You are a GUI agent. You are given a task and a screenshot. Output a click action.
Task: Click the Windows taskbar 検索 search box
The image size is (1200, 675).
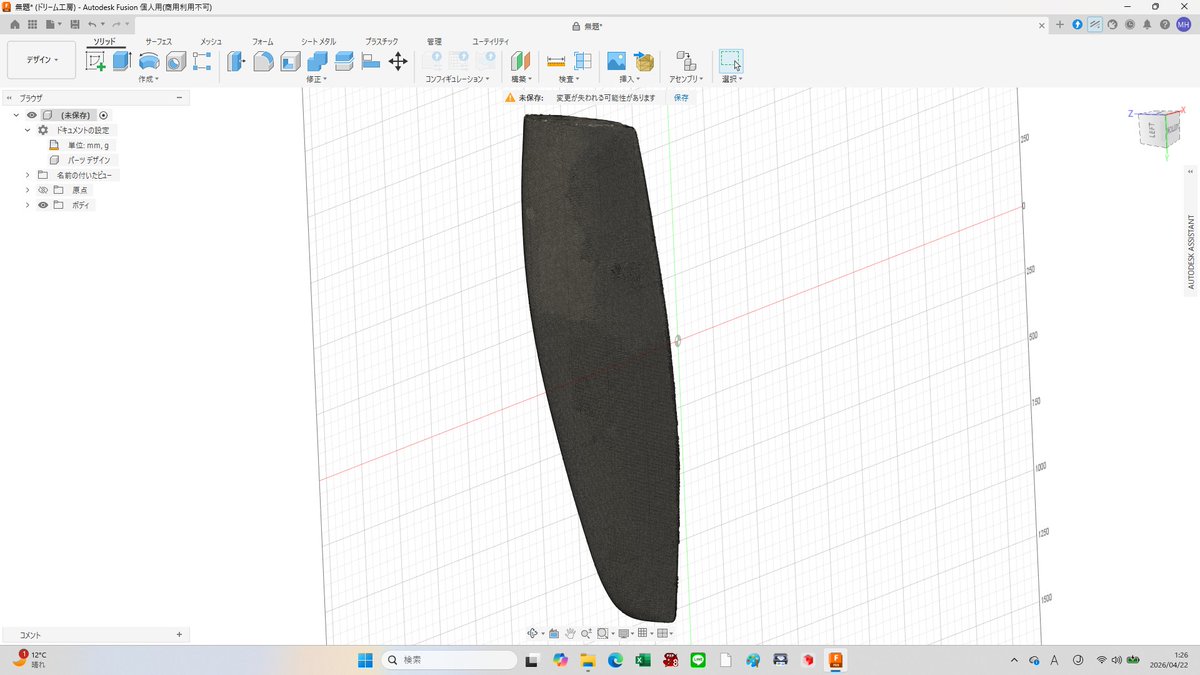[x=448, y=660]
